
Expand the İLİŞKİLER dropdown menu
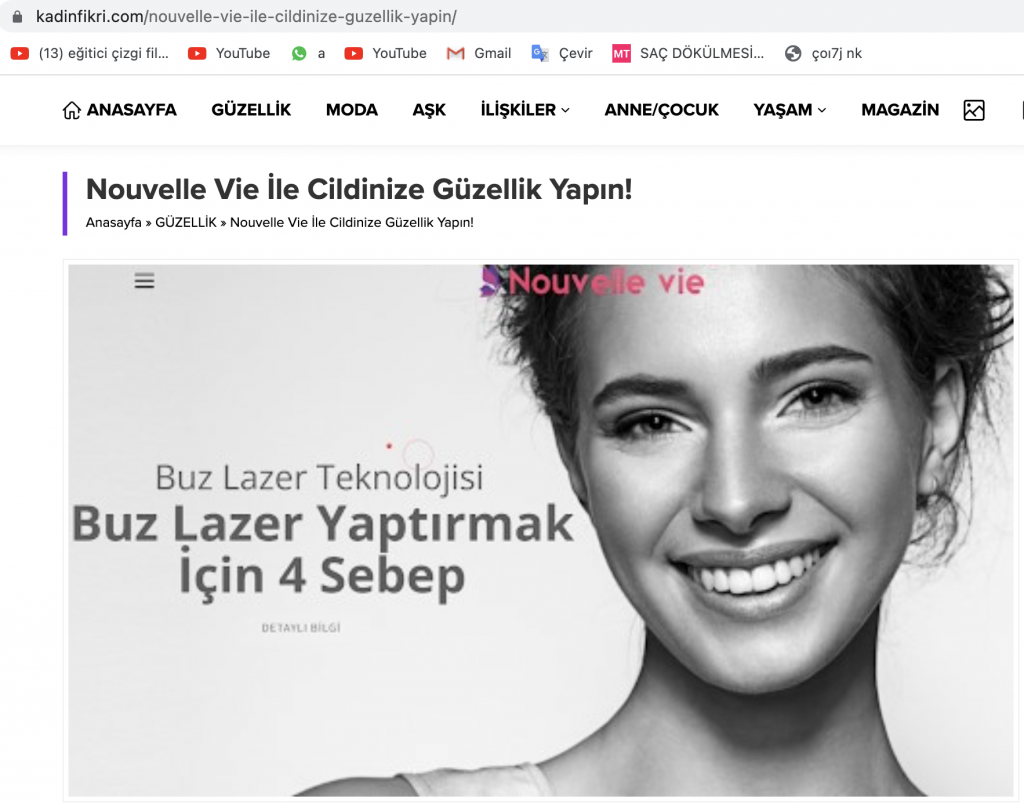(x=525, y=110)
